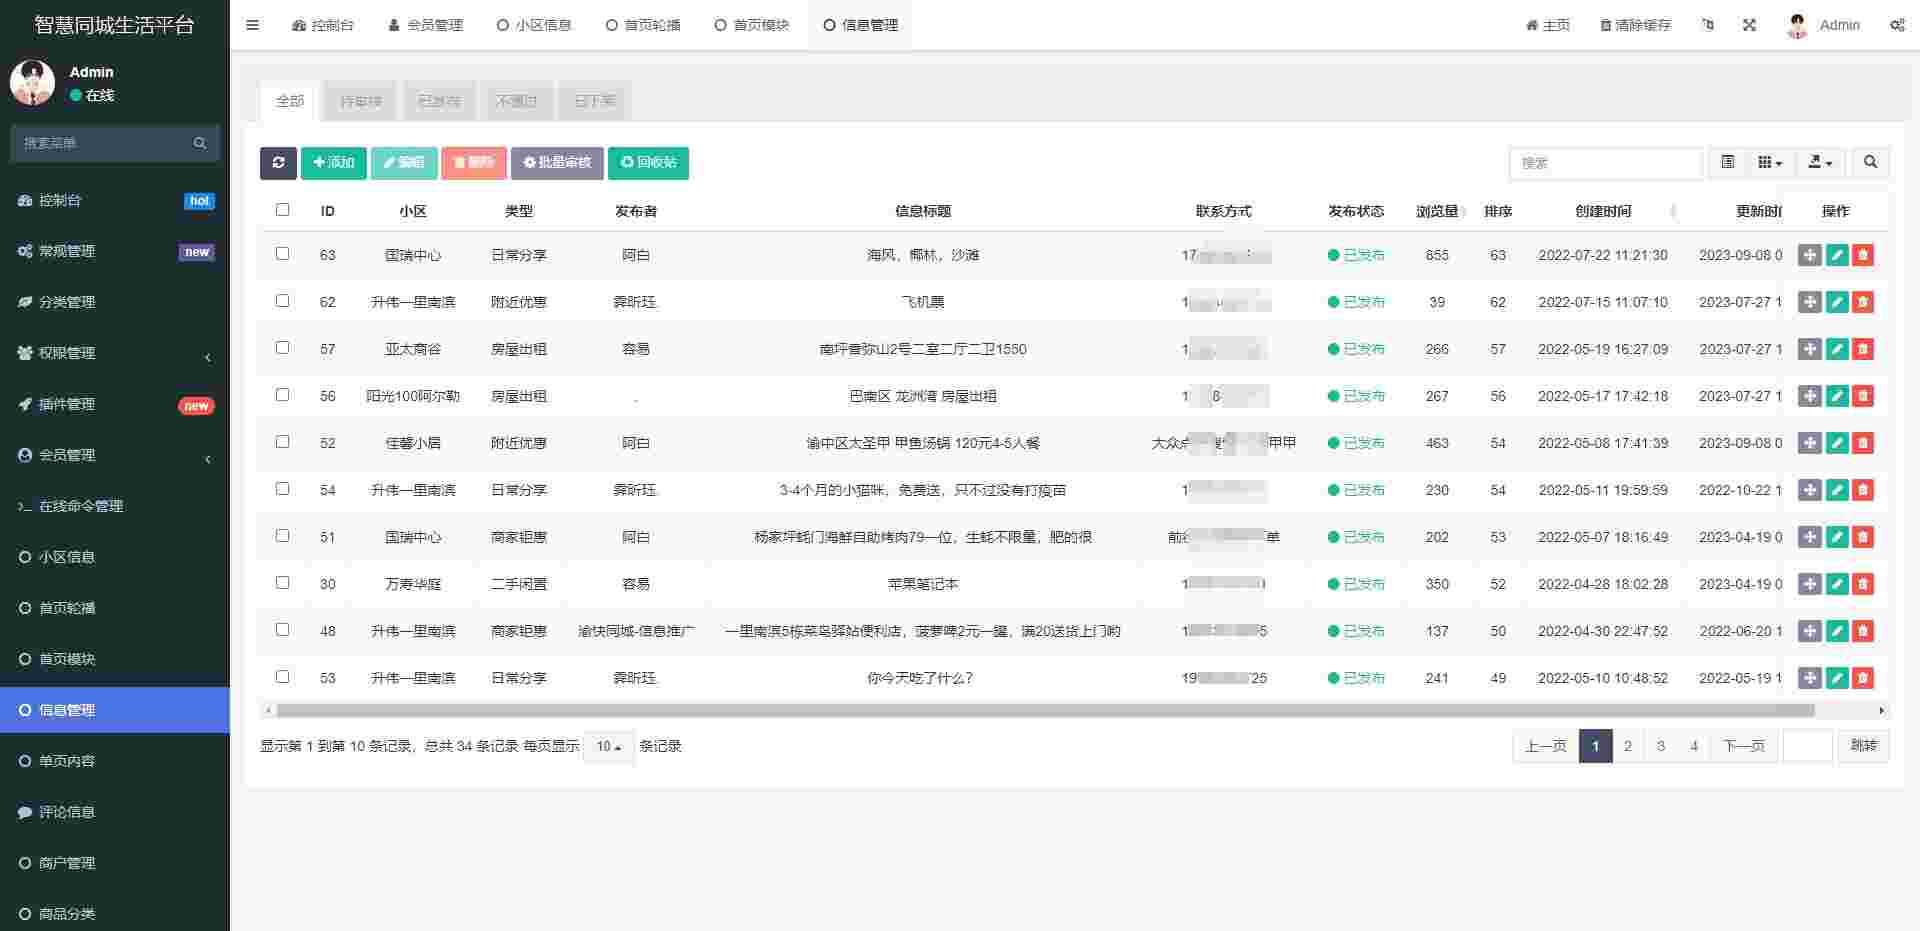This screenshot has width=1920, height=931.
Task: Click the gray drag-sort icon for row ID 52
Action: click(x=1809, y=443)
